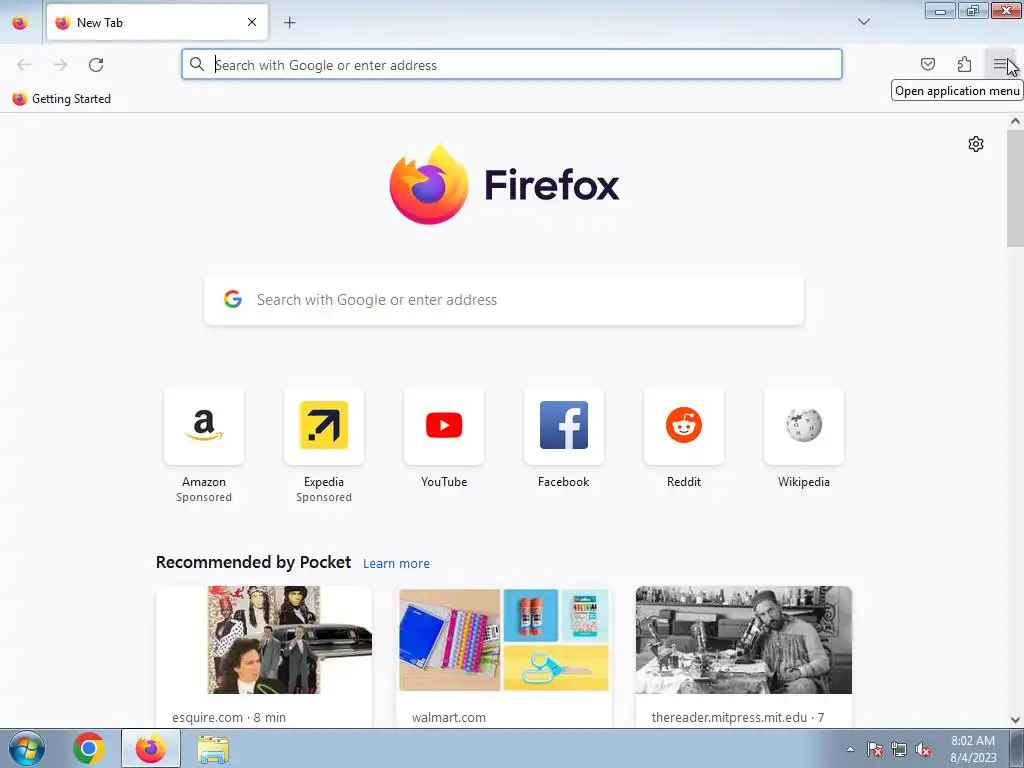
Task: Click the Save to Pocket icon
Action: [x=927, y=64]
